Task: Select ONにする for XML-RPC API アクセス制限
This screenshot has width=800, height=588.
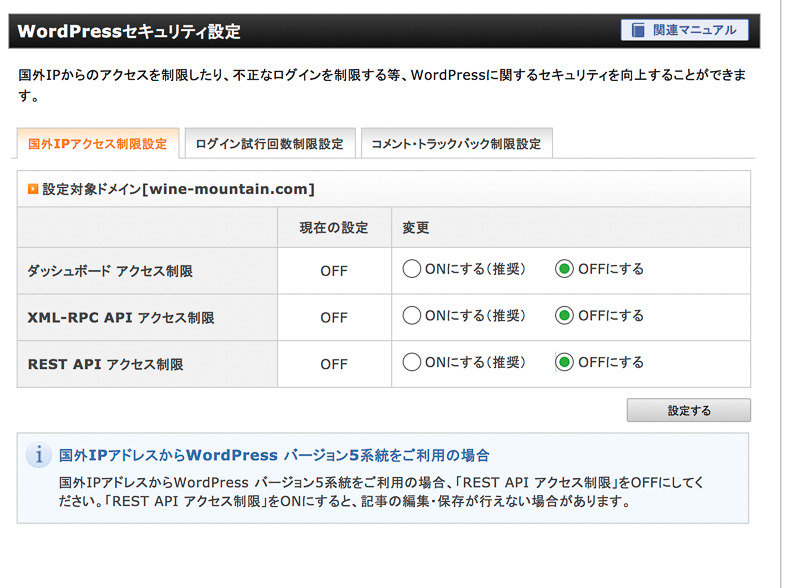Action: coord(412,315)
